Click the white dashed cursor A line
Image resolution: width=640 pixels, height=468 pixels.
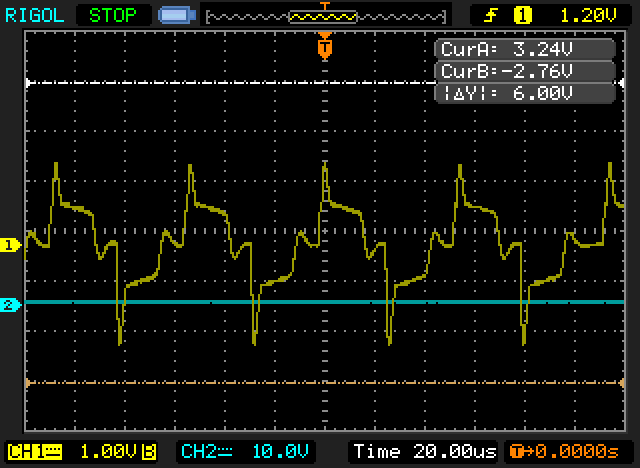200,83
